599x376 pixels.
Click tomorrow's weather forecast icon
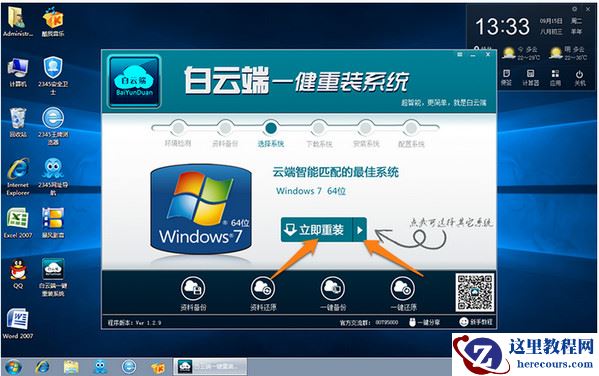pyautogui.click(x=556, y=53)
